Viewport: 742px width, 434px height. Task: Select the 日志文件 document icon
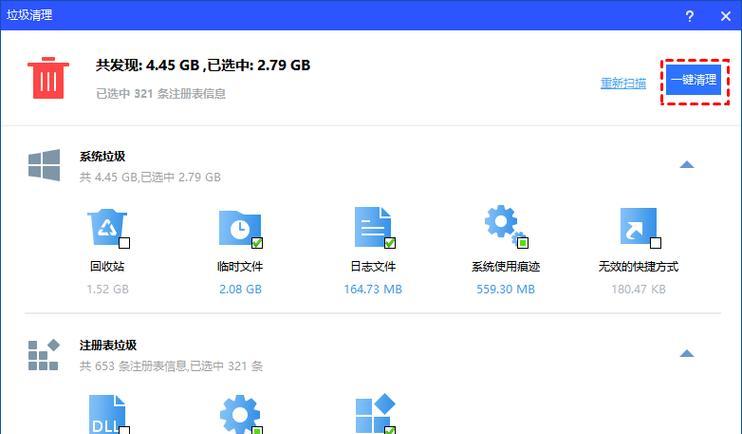373,227
